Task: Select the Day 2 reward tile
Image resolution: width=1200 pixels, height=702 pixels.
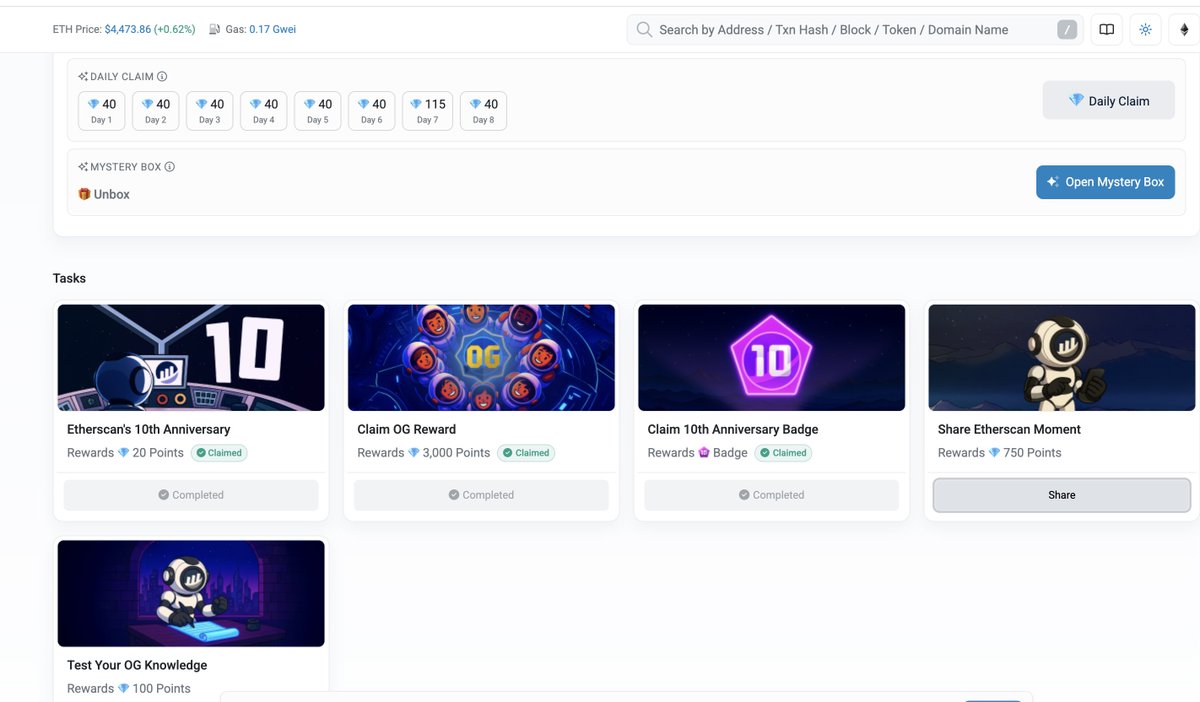Action: click(156, 111)
